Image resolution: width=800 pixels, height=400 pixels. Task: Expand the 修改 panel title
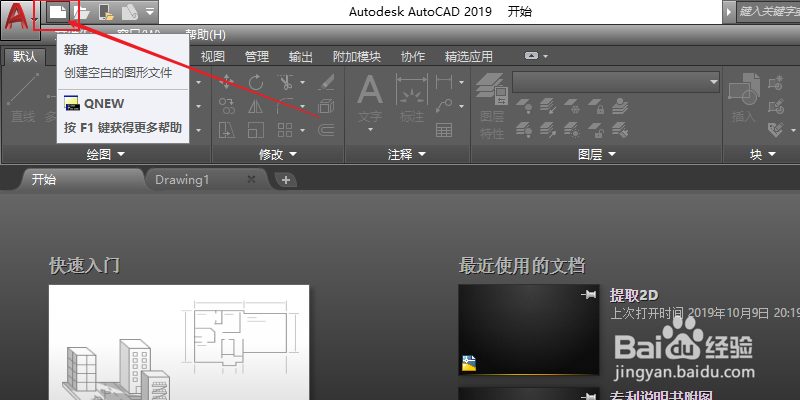click(x=278, y=154)
